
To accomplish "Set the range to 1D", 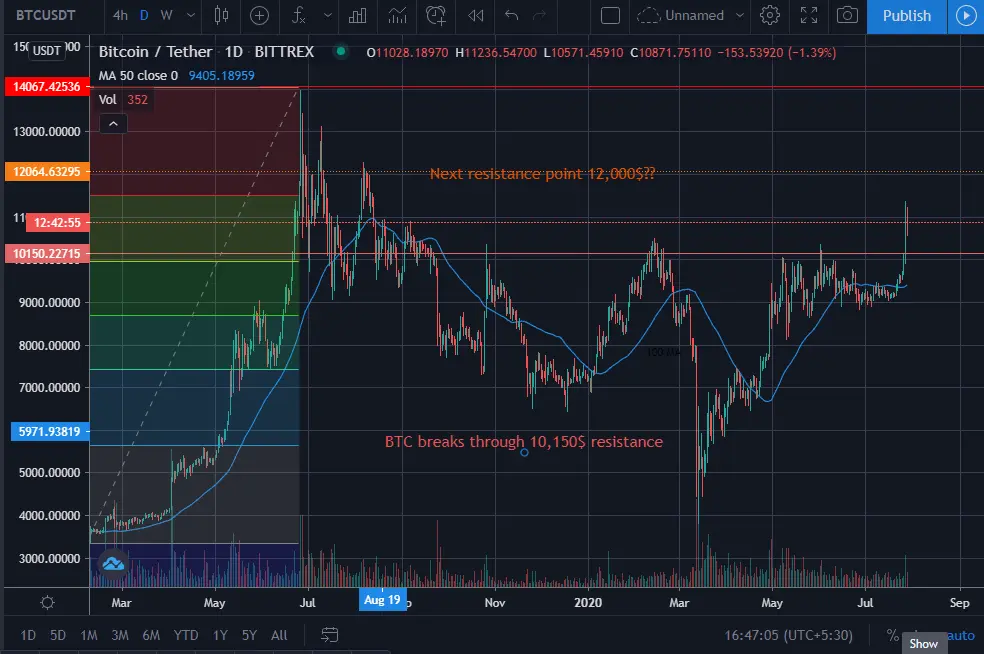I will point(28,635).
